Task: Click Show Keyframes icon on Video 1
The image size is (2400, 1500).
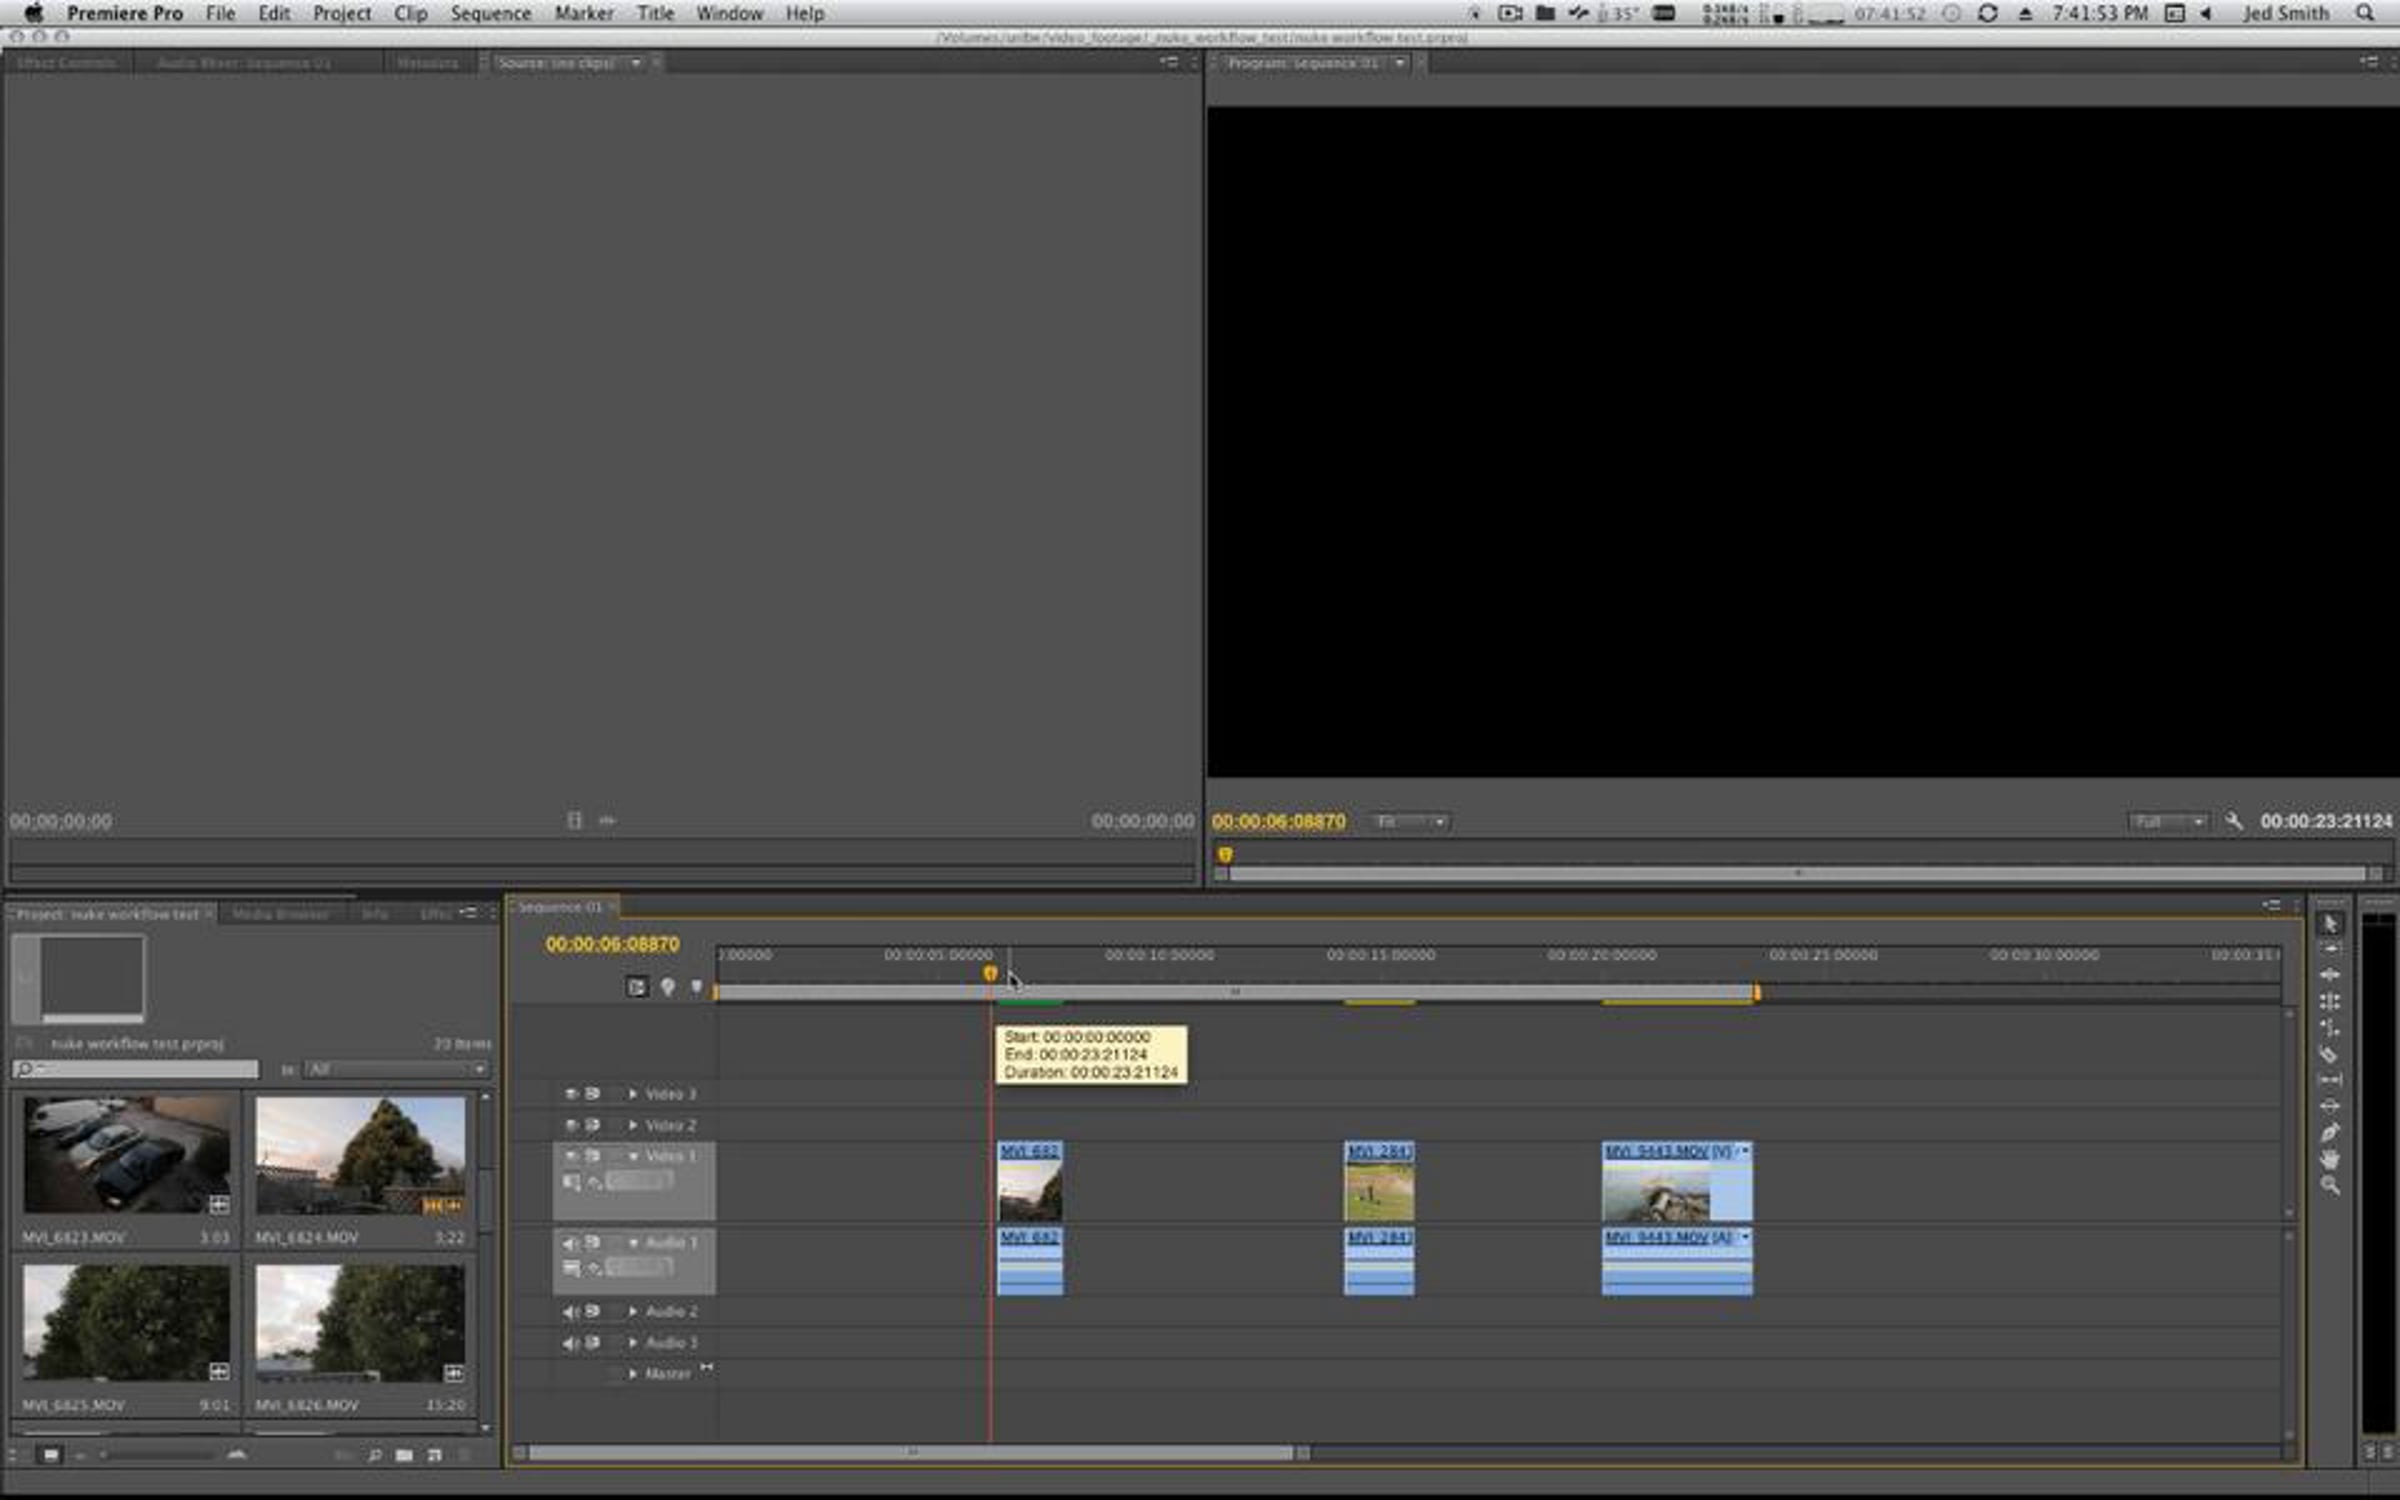Action: tap(594, 1182)
